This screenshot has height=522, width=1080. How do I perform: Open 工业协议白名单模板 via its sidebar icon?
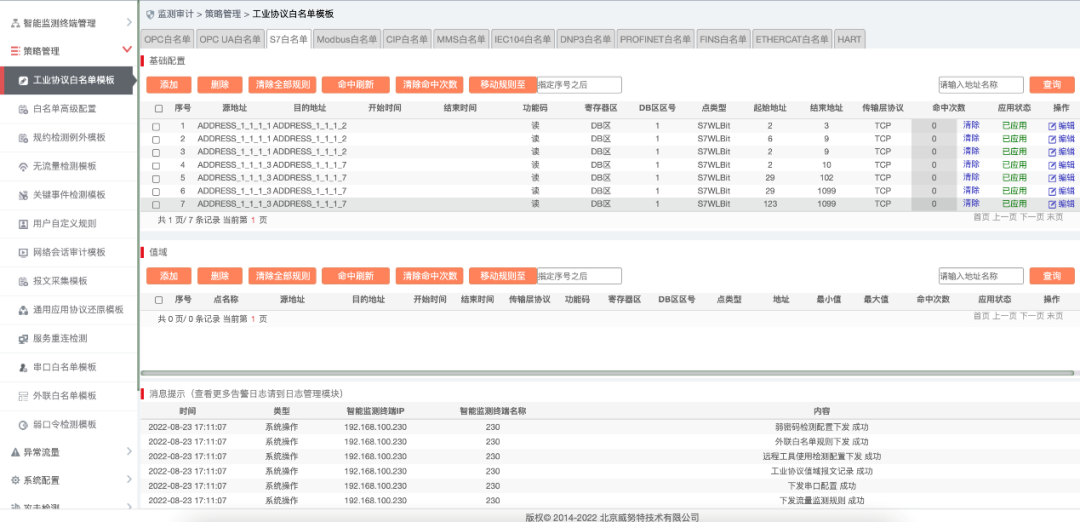click(x=23, y=80)
